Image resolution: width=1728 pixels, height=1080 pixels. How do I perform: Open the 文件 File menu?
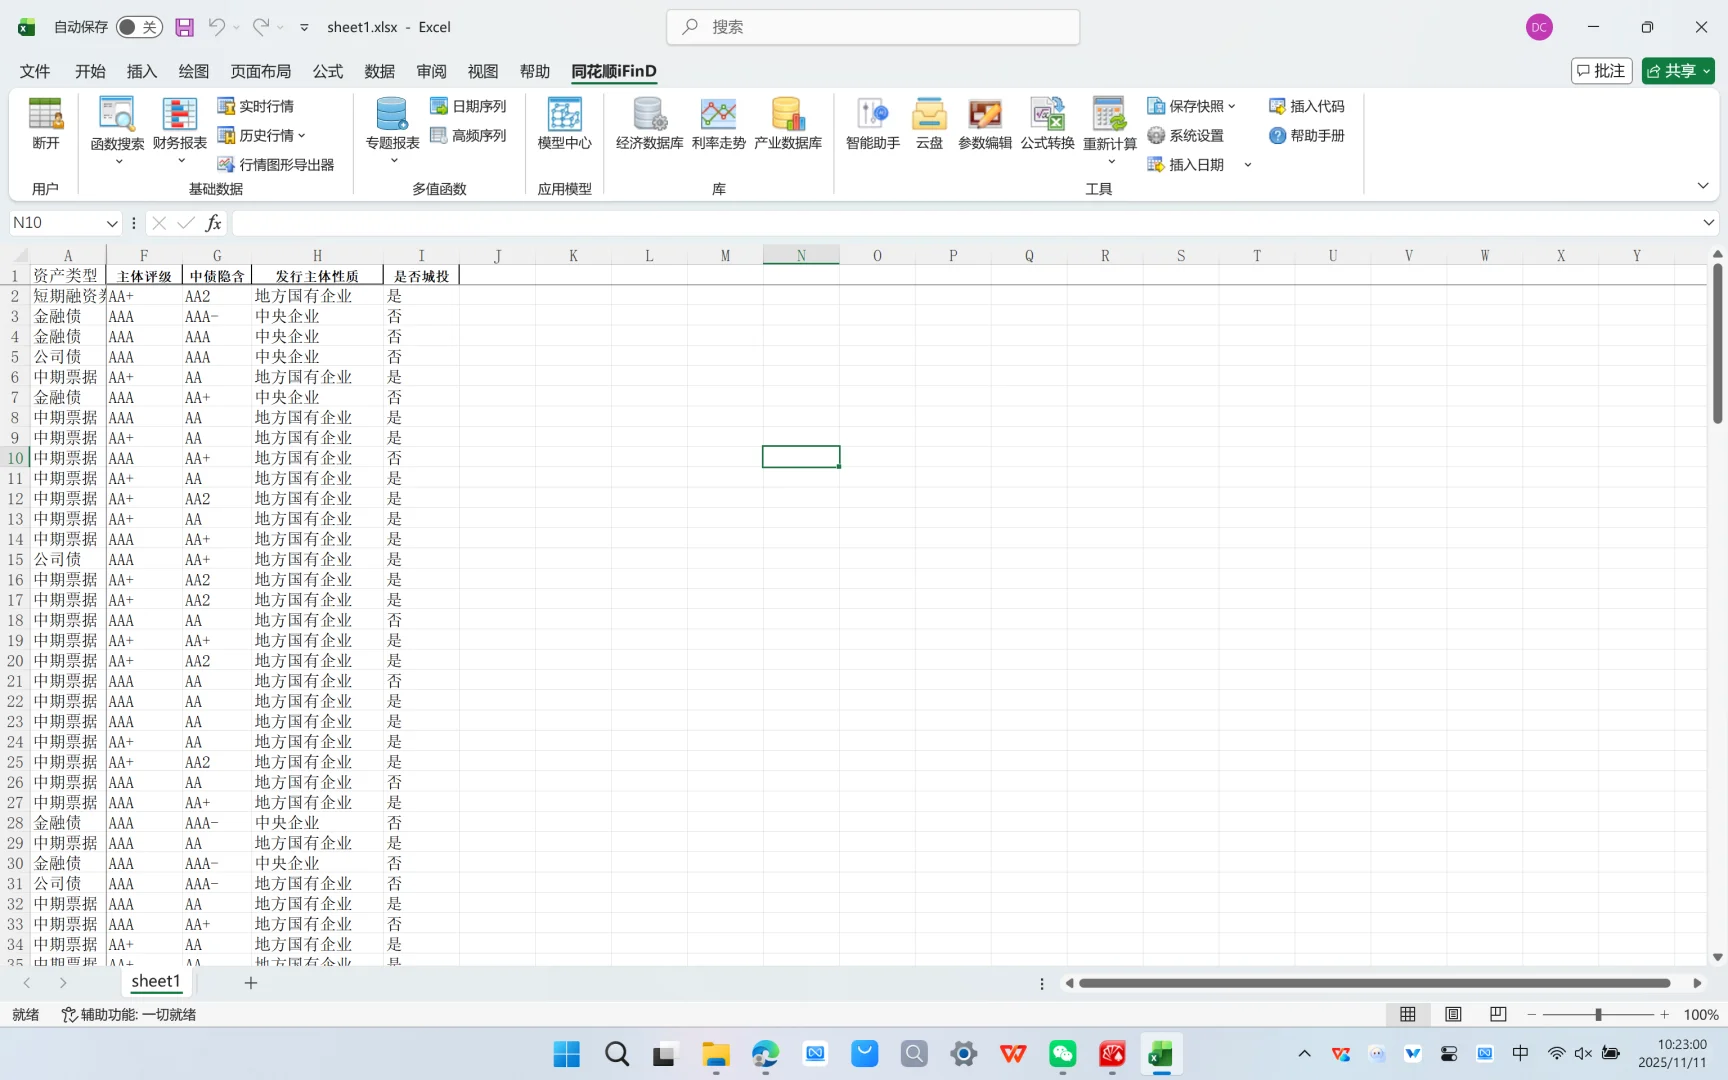[x=35, y=71]
